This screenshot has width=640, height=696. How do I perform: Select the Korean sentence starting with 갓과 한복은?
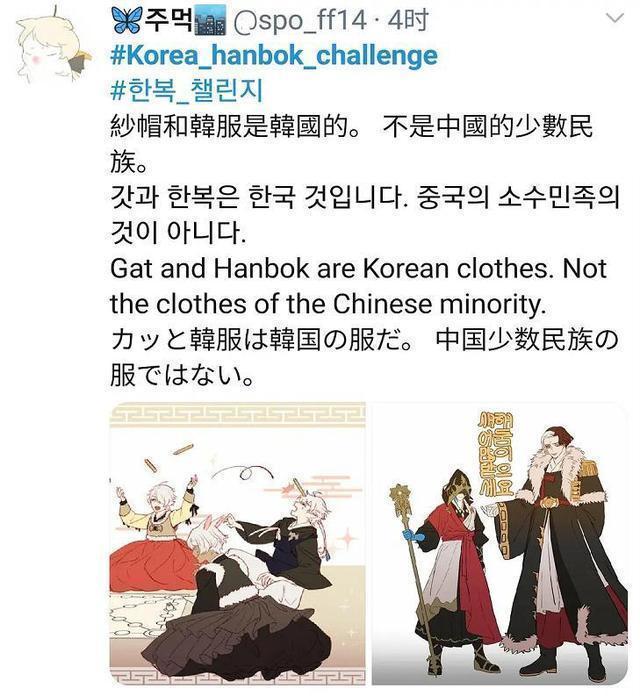tap(364, 215)
